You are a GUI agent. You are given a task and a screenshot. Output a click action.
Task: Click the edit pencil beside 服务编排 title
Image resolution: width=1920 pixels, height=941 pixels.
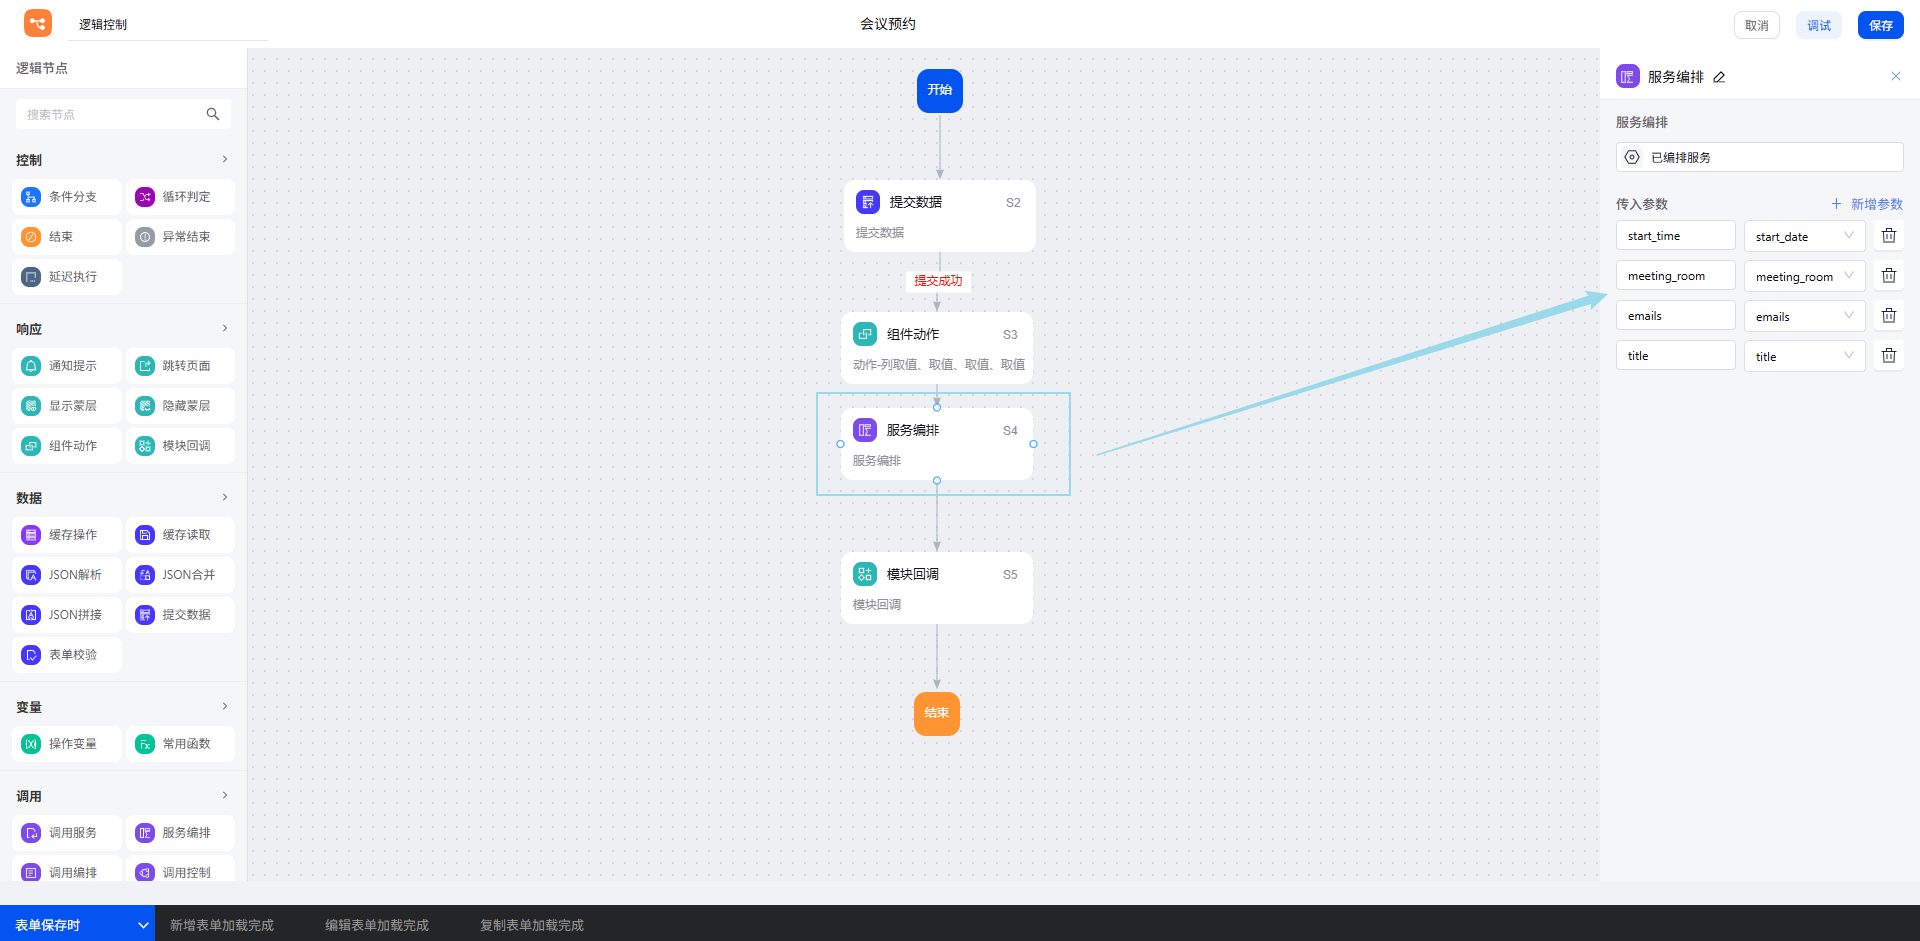point(1719,77)
